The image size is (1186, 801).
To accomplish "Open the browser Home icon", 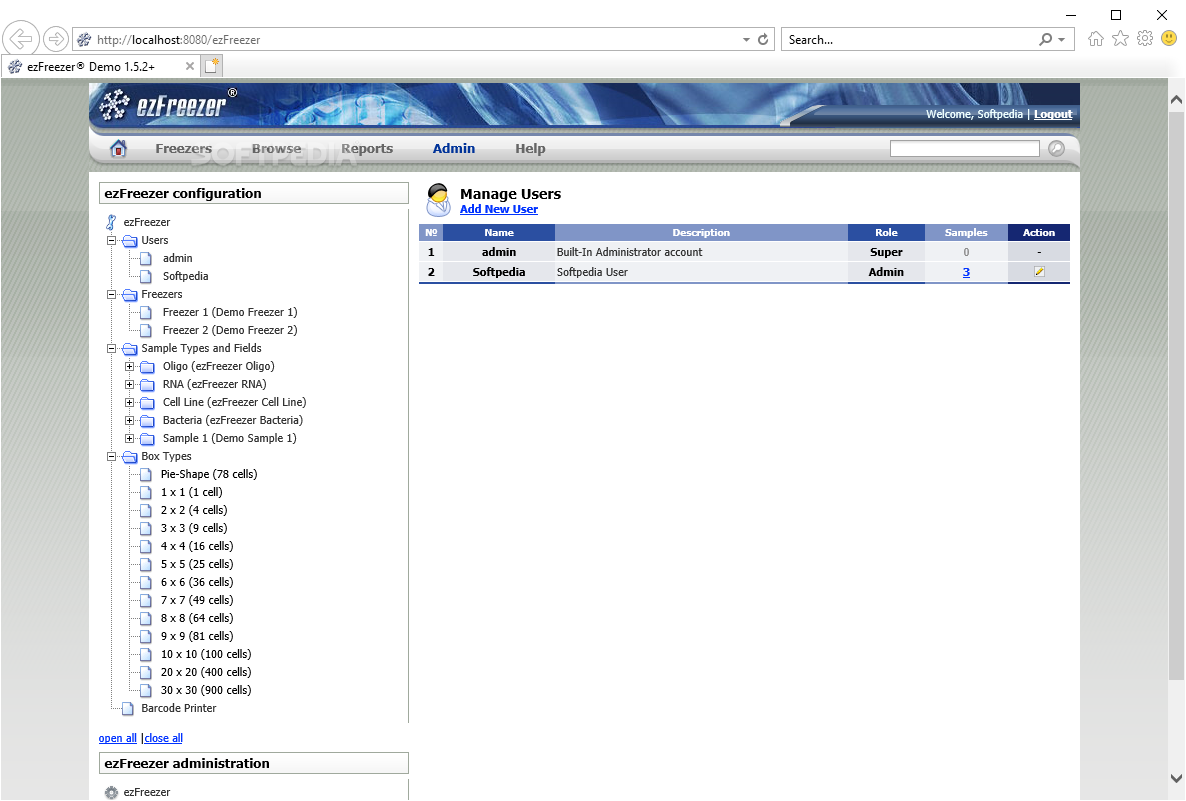I will [1095, 39].
